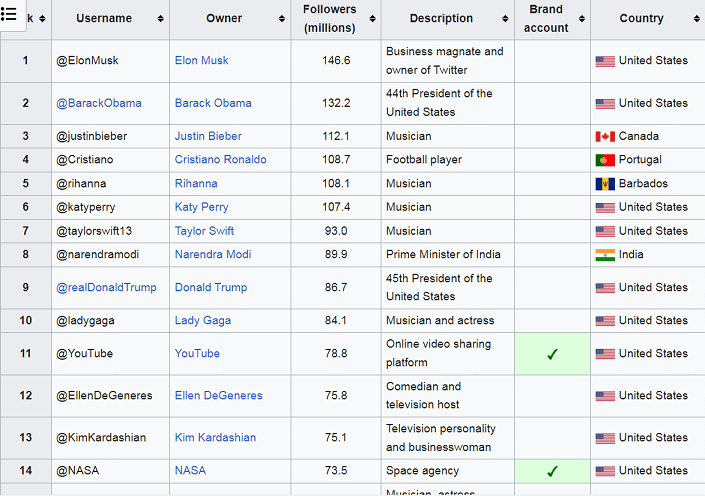Click the Portugal flag icon

click(x=605, y=160)
